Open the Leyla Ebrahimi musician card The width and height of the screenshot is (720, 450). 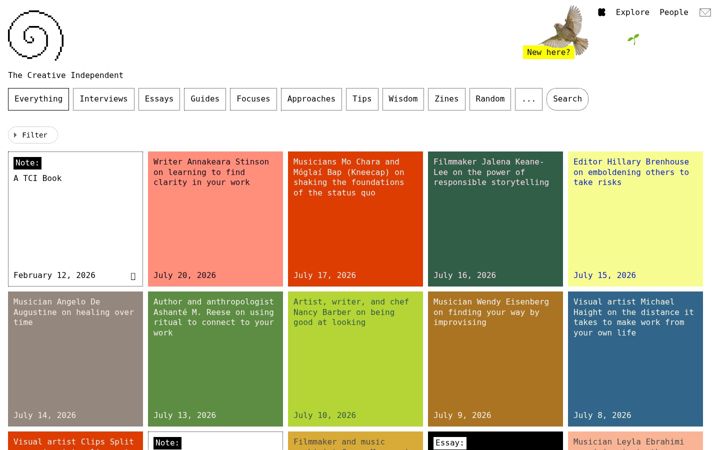(x=636, y=441)
